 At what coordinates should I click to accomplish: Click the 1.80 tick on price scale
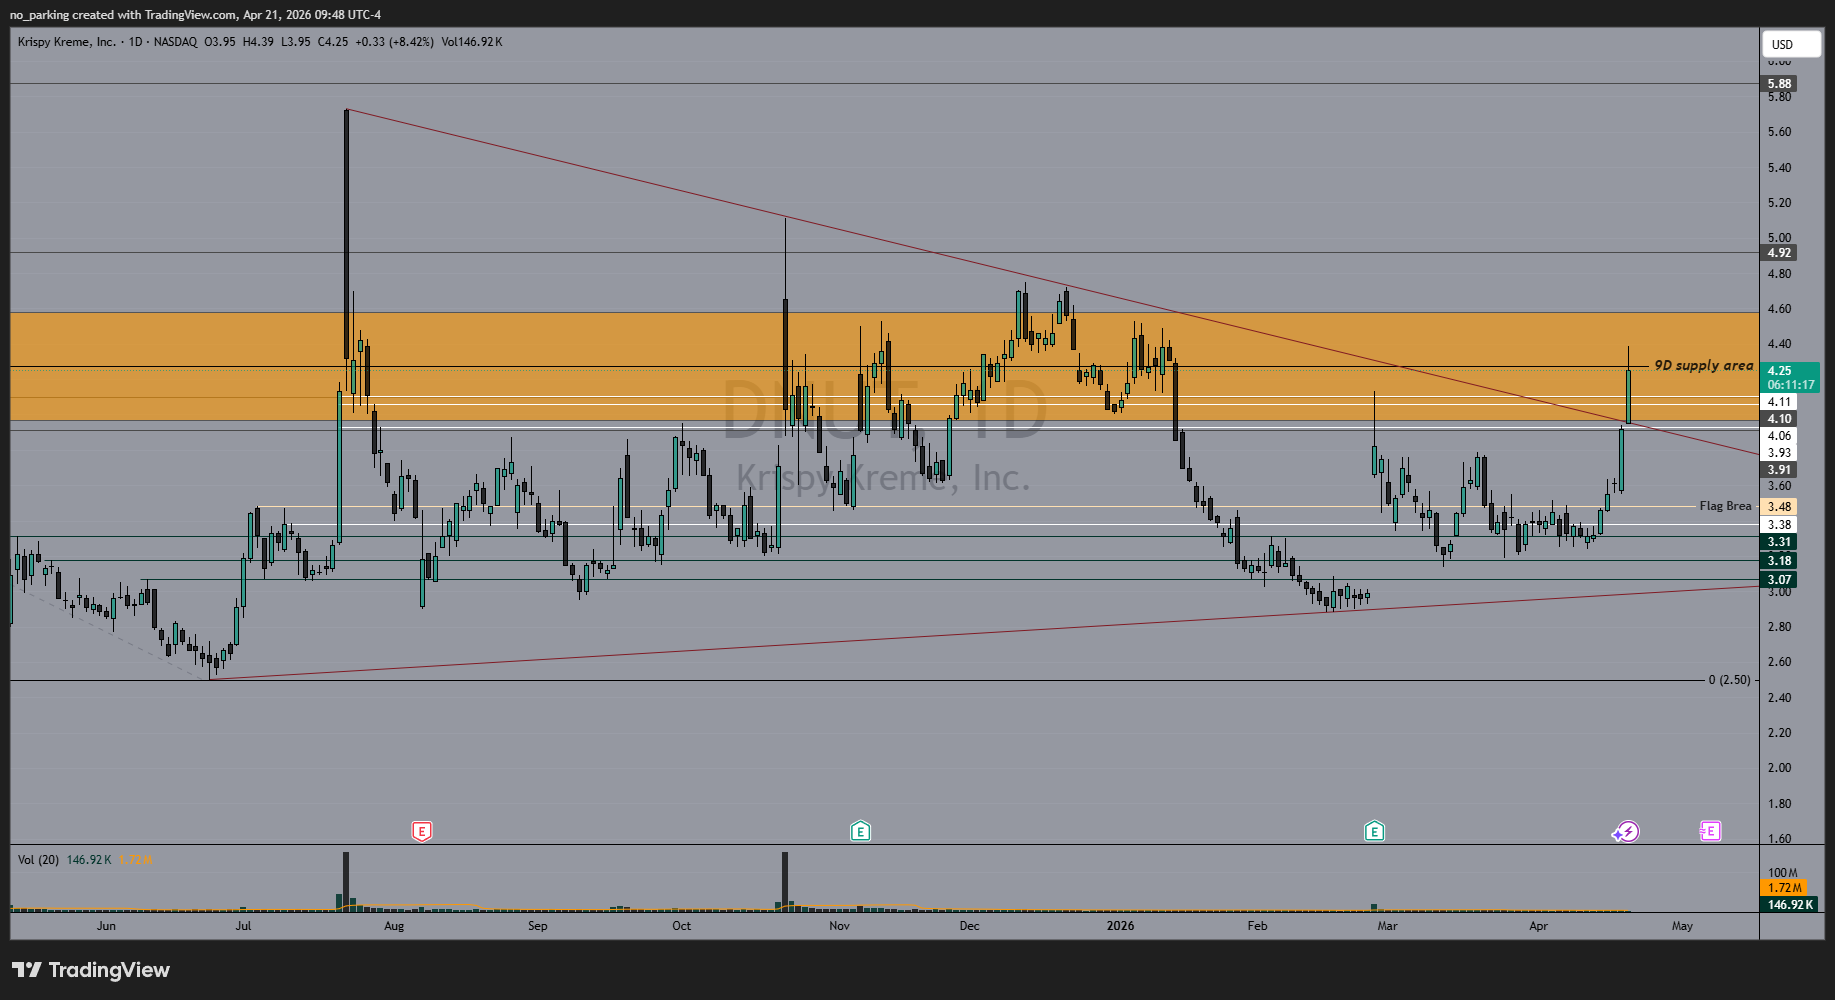point(1779,804)
